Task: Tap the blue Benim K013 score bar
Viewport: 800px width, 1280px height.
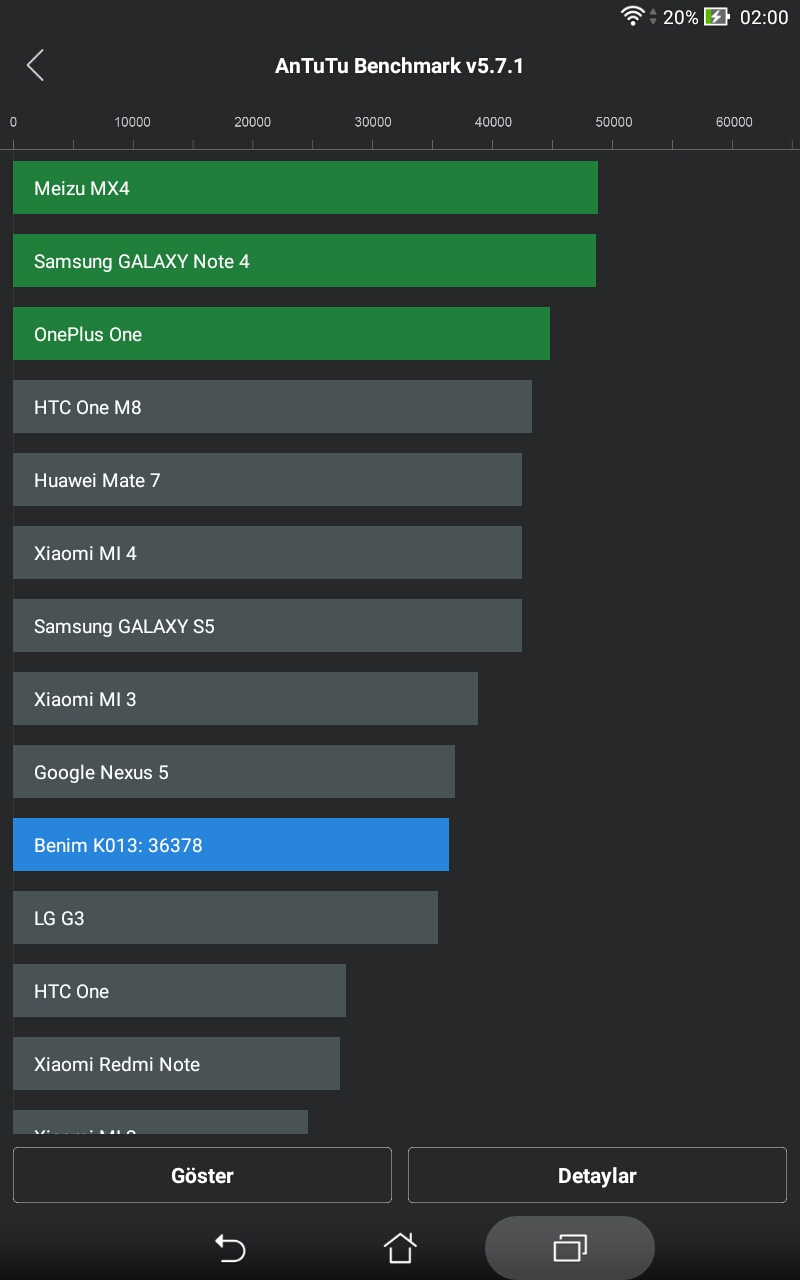Action: 231,845
